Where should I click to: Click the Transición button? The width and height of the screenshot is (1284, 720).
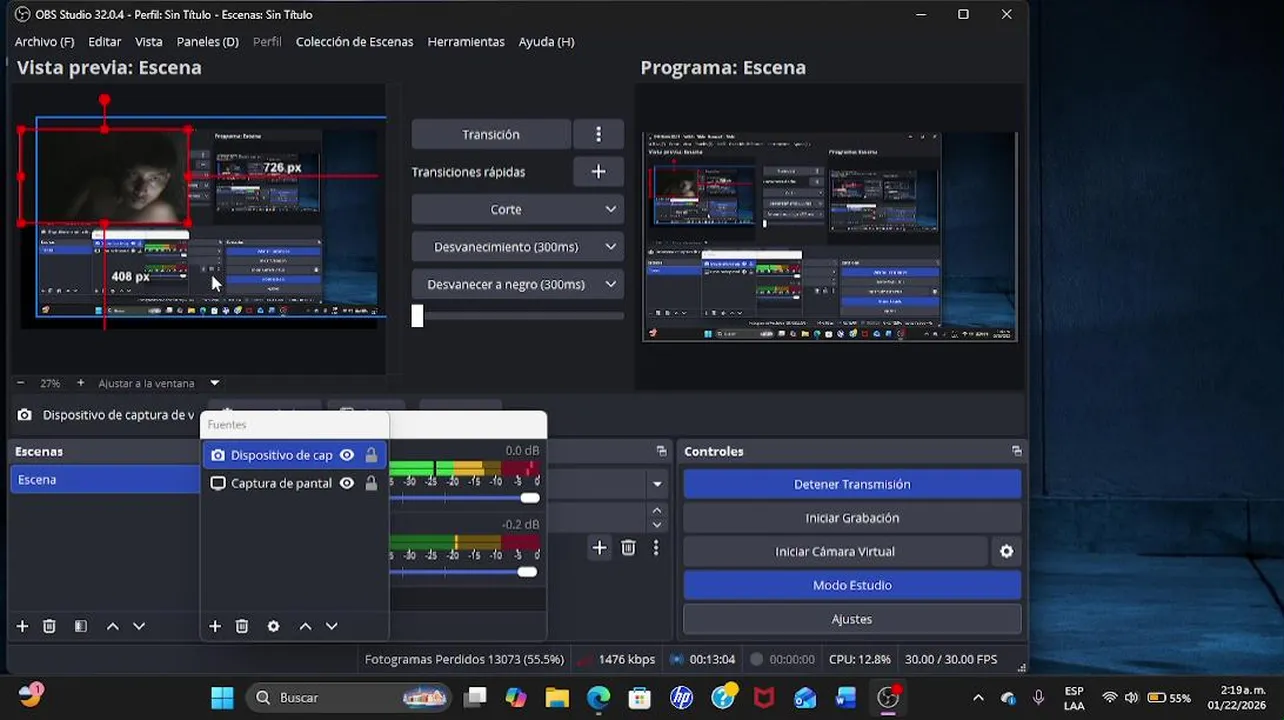coord(491,134)
